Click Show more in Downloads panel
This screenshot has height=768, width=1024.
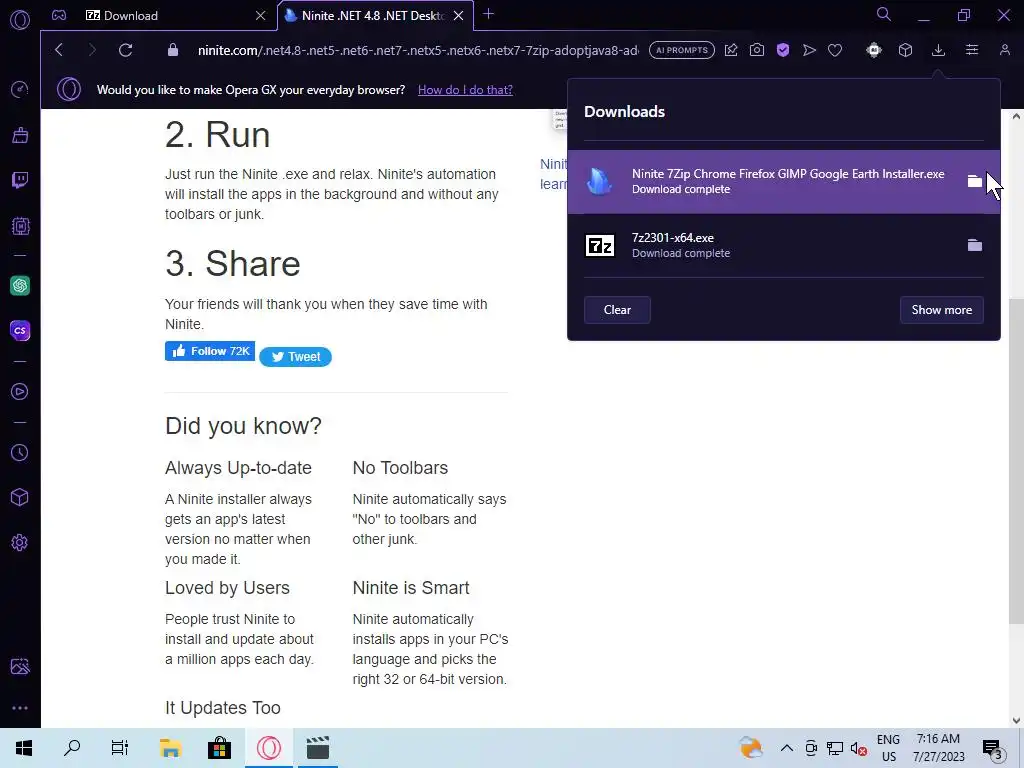tap(942, 310)
